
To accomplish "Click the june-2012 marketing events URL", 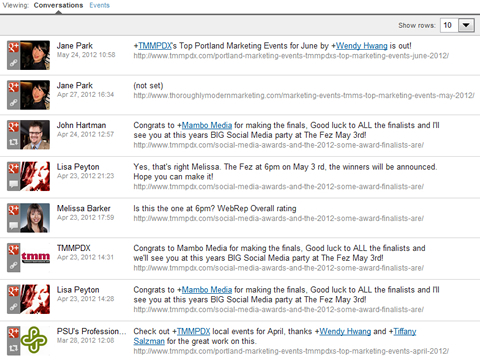I will (x=291, y=56).
